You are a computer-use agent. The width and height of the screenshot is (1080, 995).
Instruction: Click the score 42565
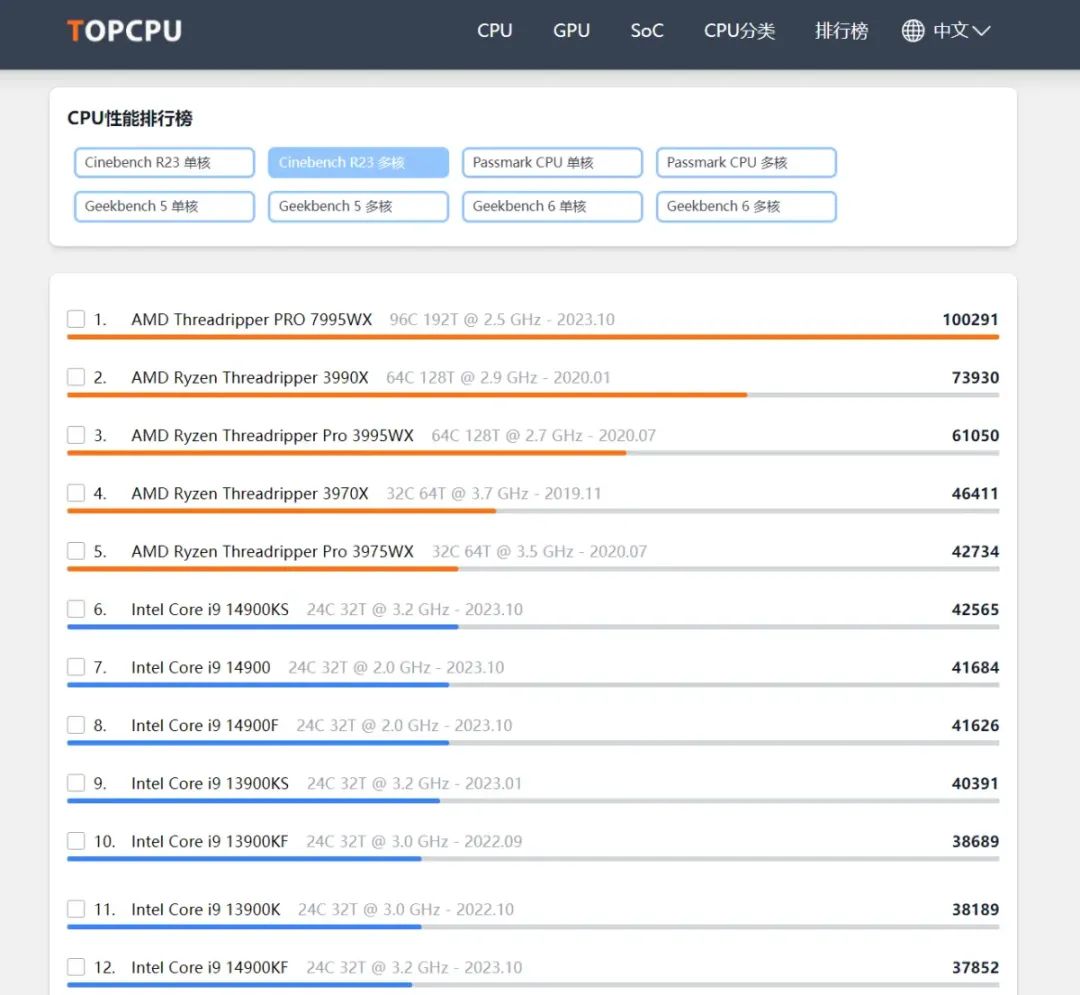(x=975, y=609)
